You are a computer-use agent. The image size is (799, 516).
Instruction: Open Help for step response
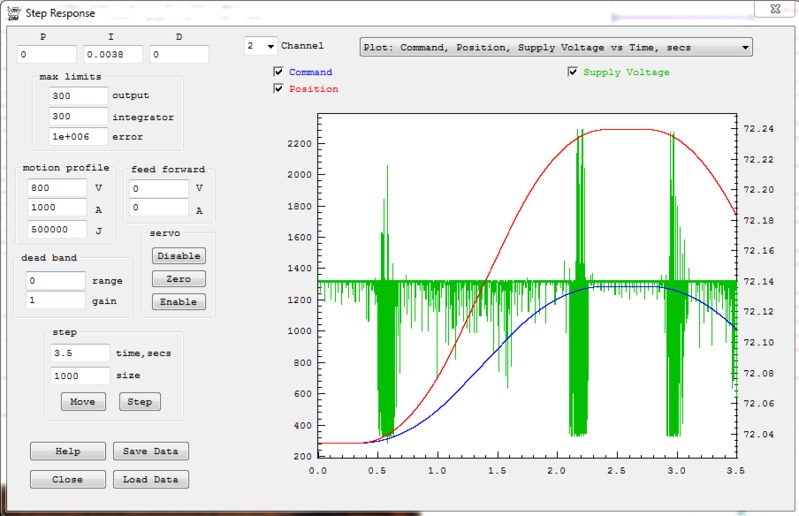click(68, 451)
